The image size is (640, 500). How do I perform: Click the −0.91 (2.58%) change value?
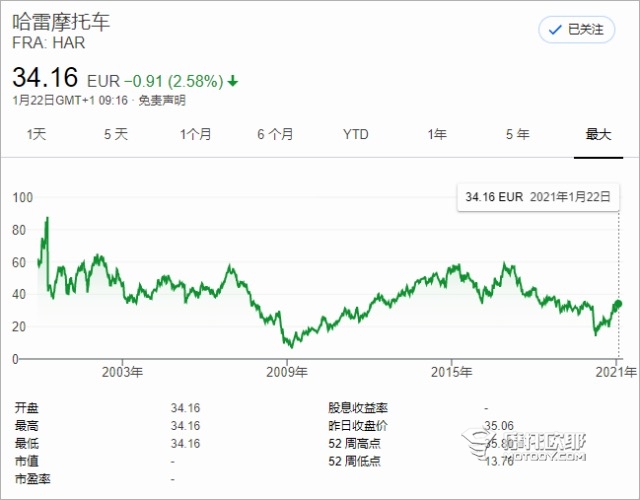pos(173,81)
